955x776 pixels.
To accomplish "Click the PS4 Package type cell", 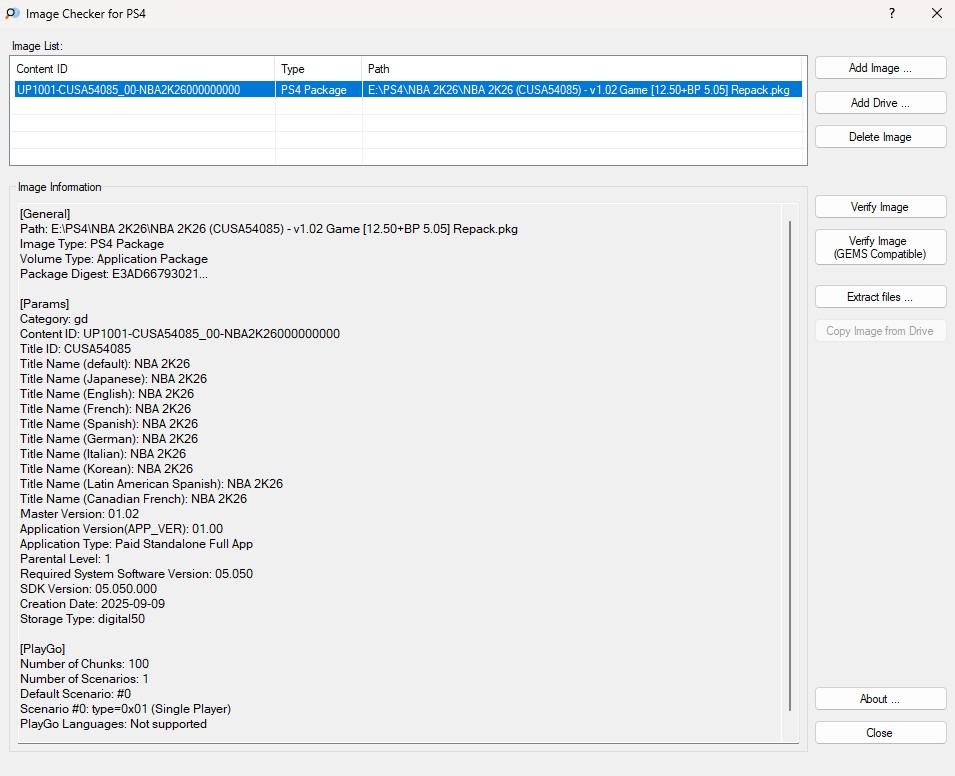I will tap(319, 90).
